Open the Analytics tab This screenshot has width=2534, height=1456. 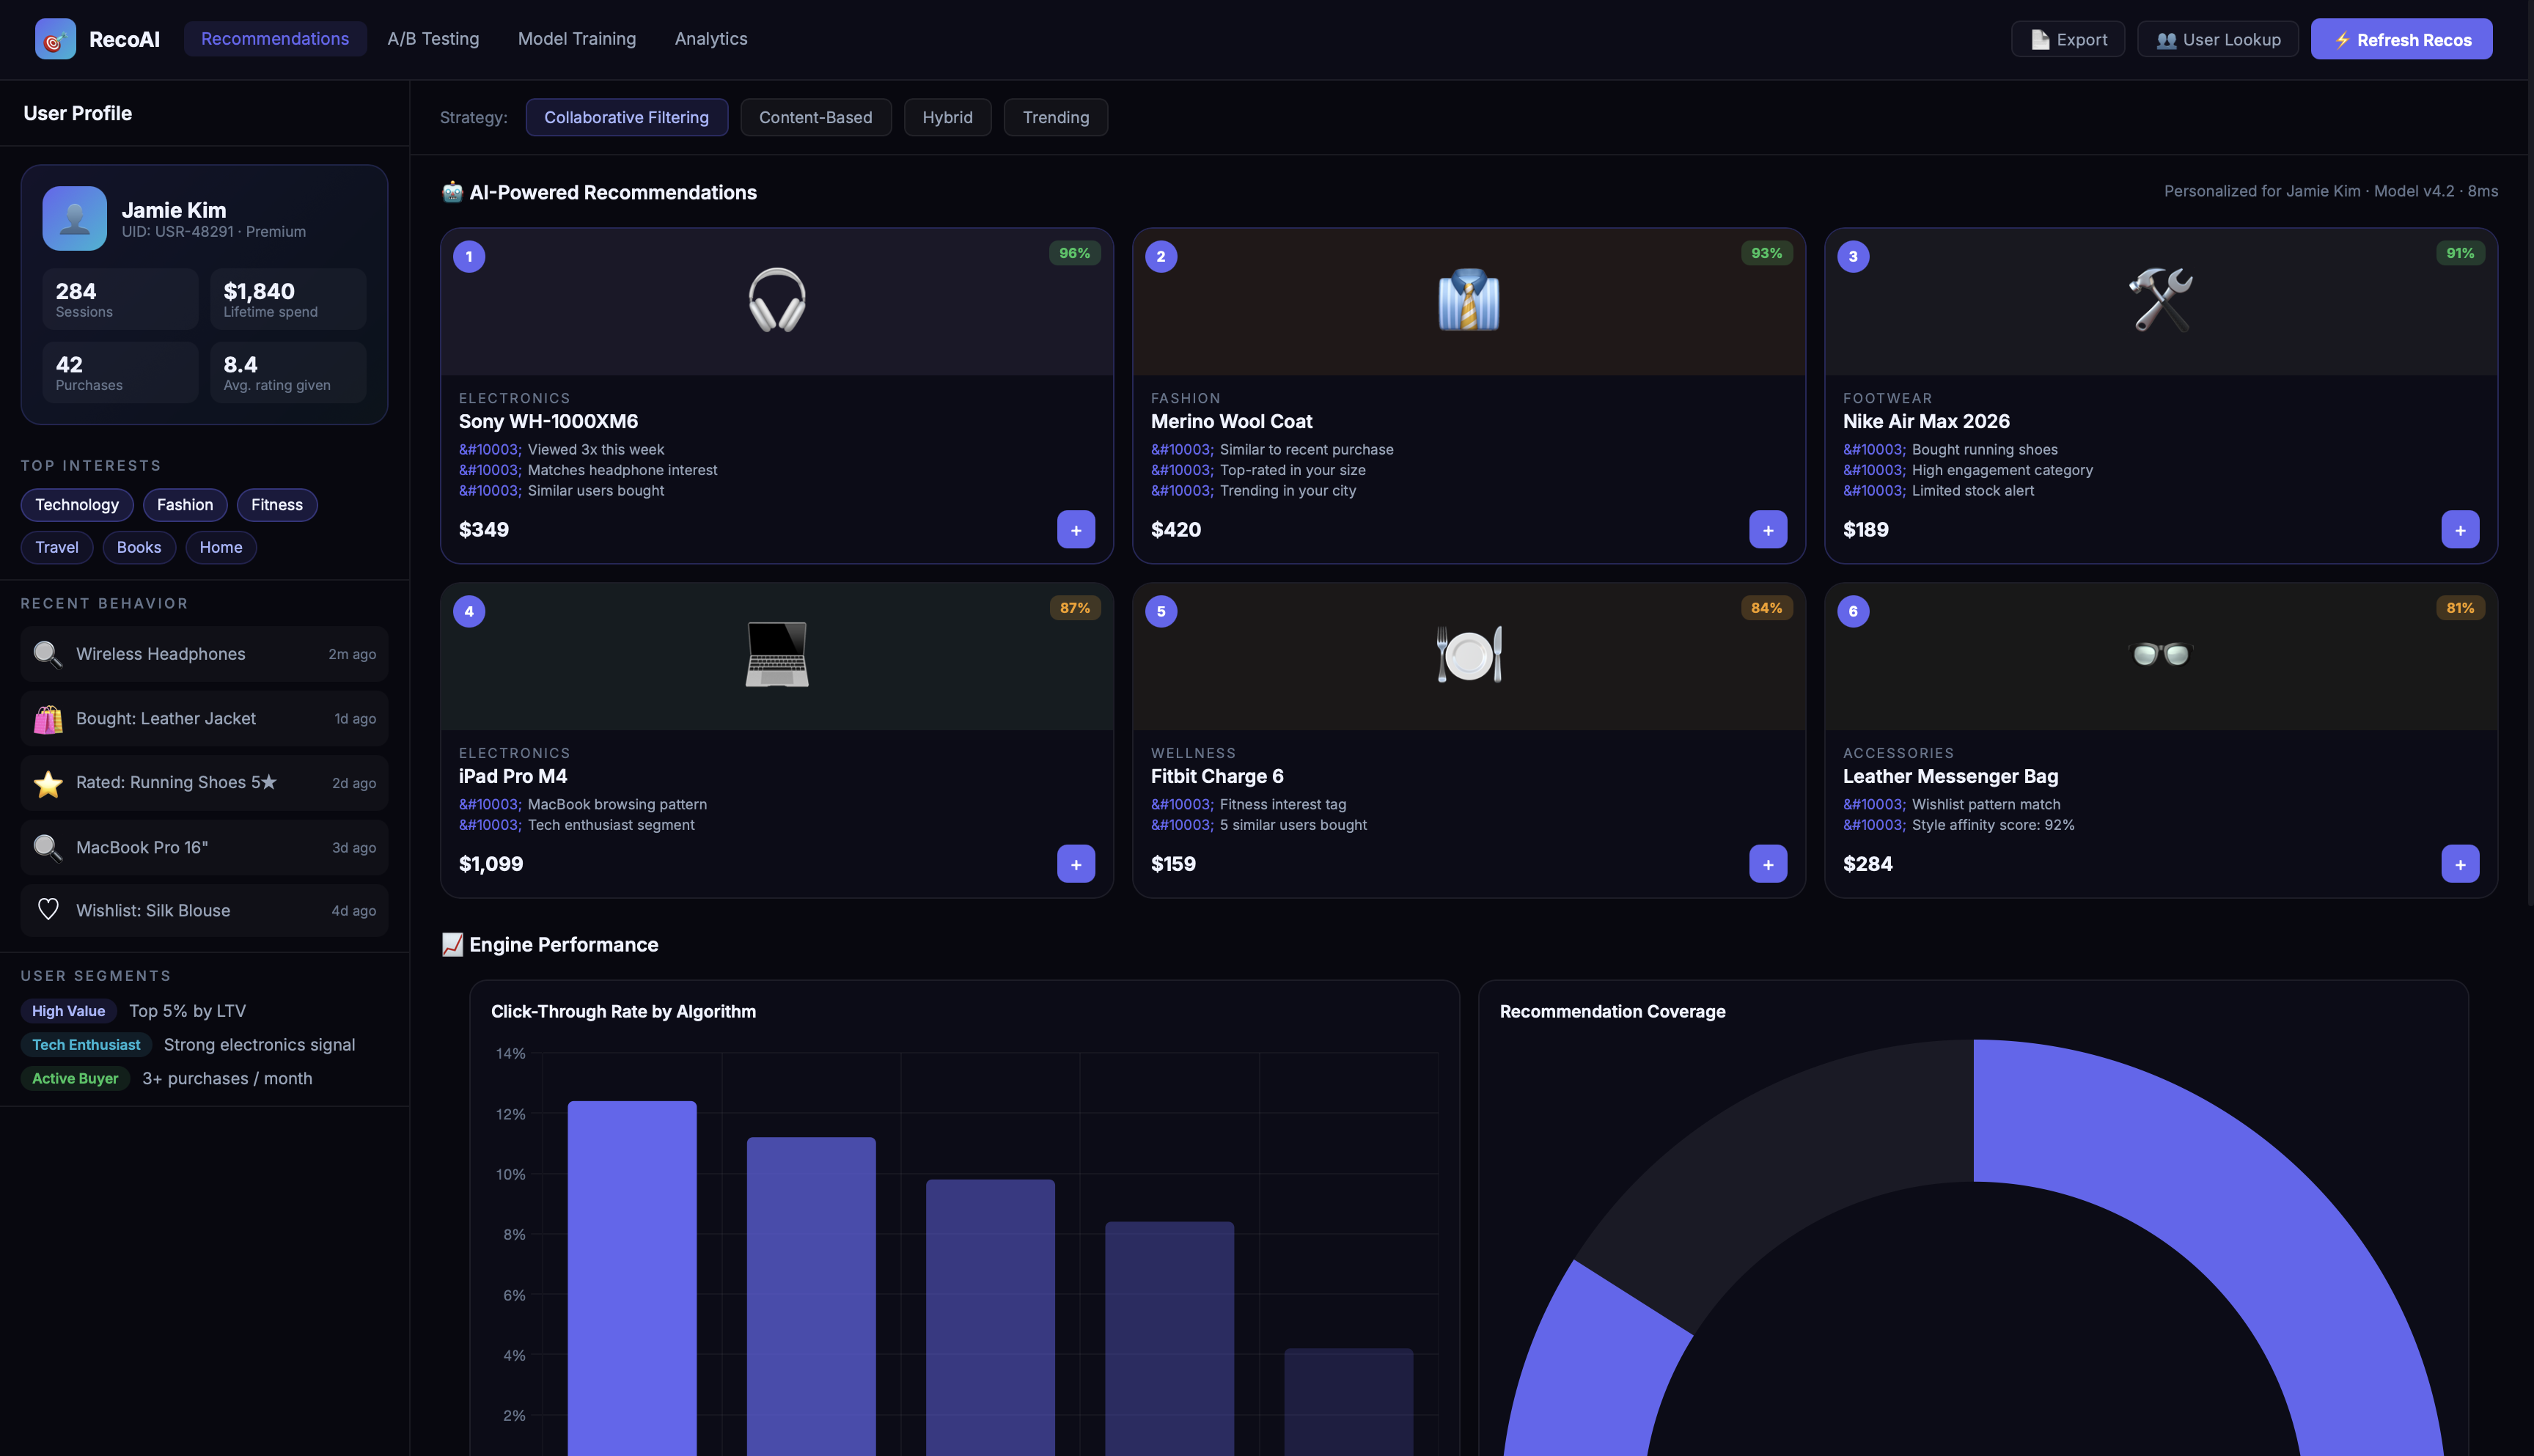711,39
